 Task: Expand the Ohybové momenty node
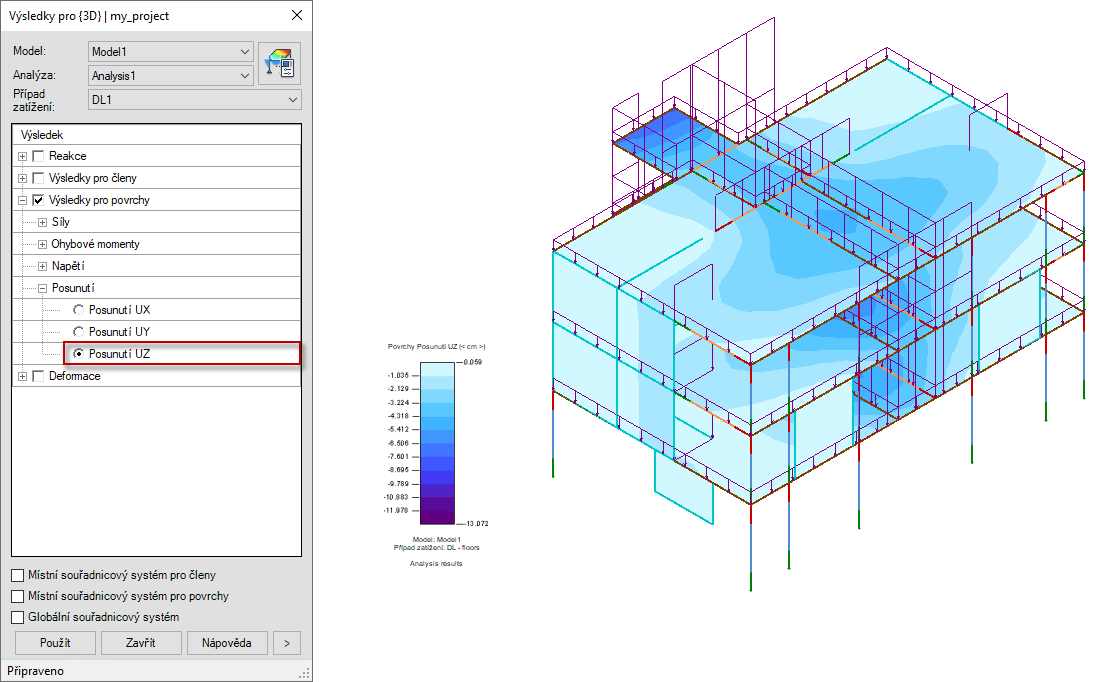pos(42,244)
